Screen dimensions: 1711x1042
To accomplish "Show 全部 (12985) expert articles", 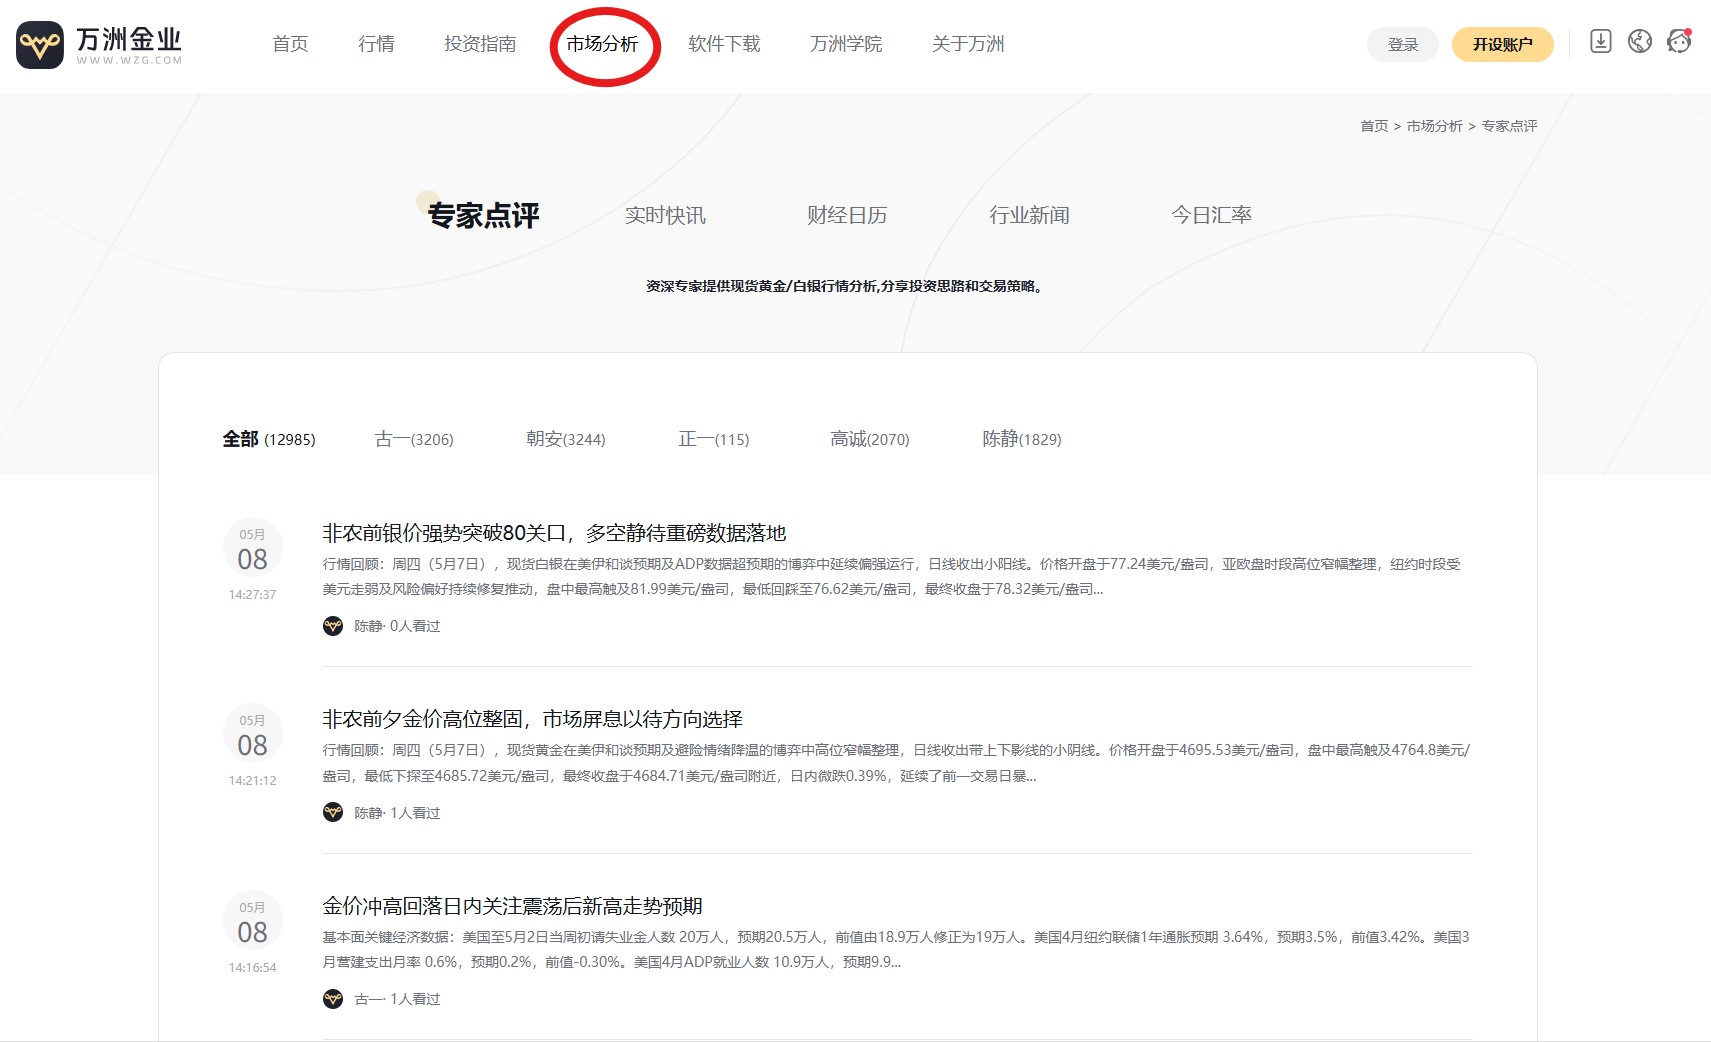I will 269,439.
